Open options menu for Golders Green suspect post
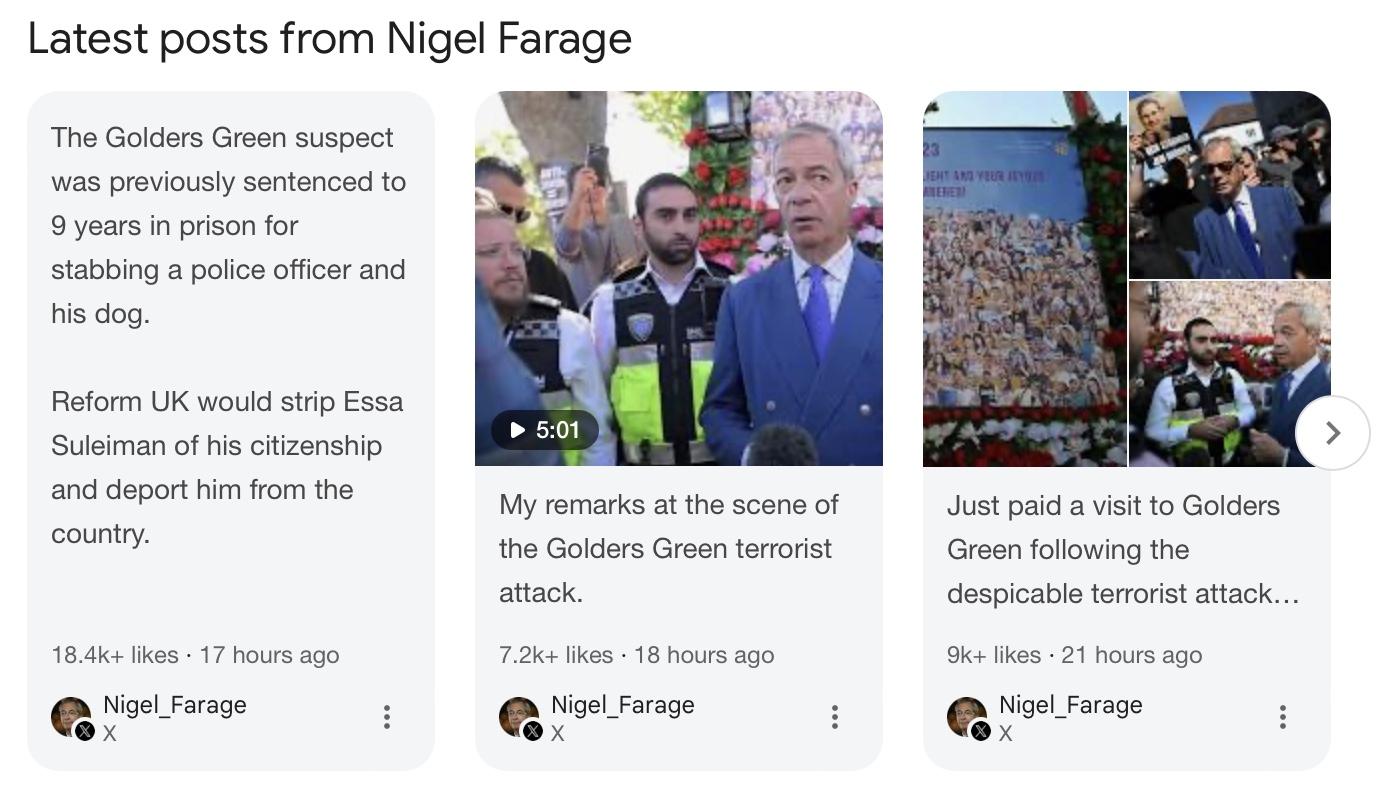 (387, 716)
